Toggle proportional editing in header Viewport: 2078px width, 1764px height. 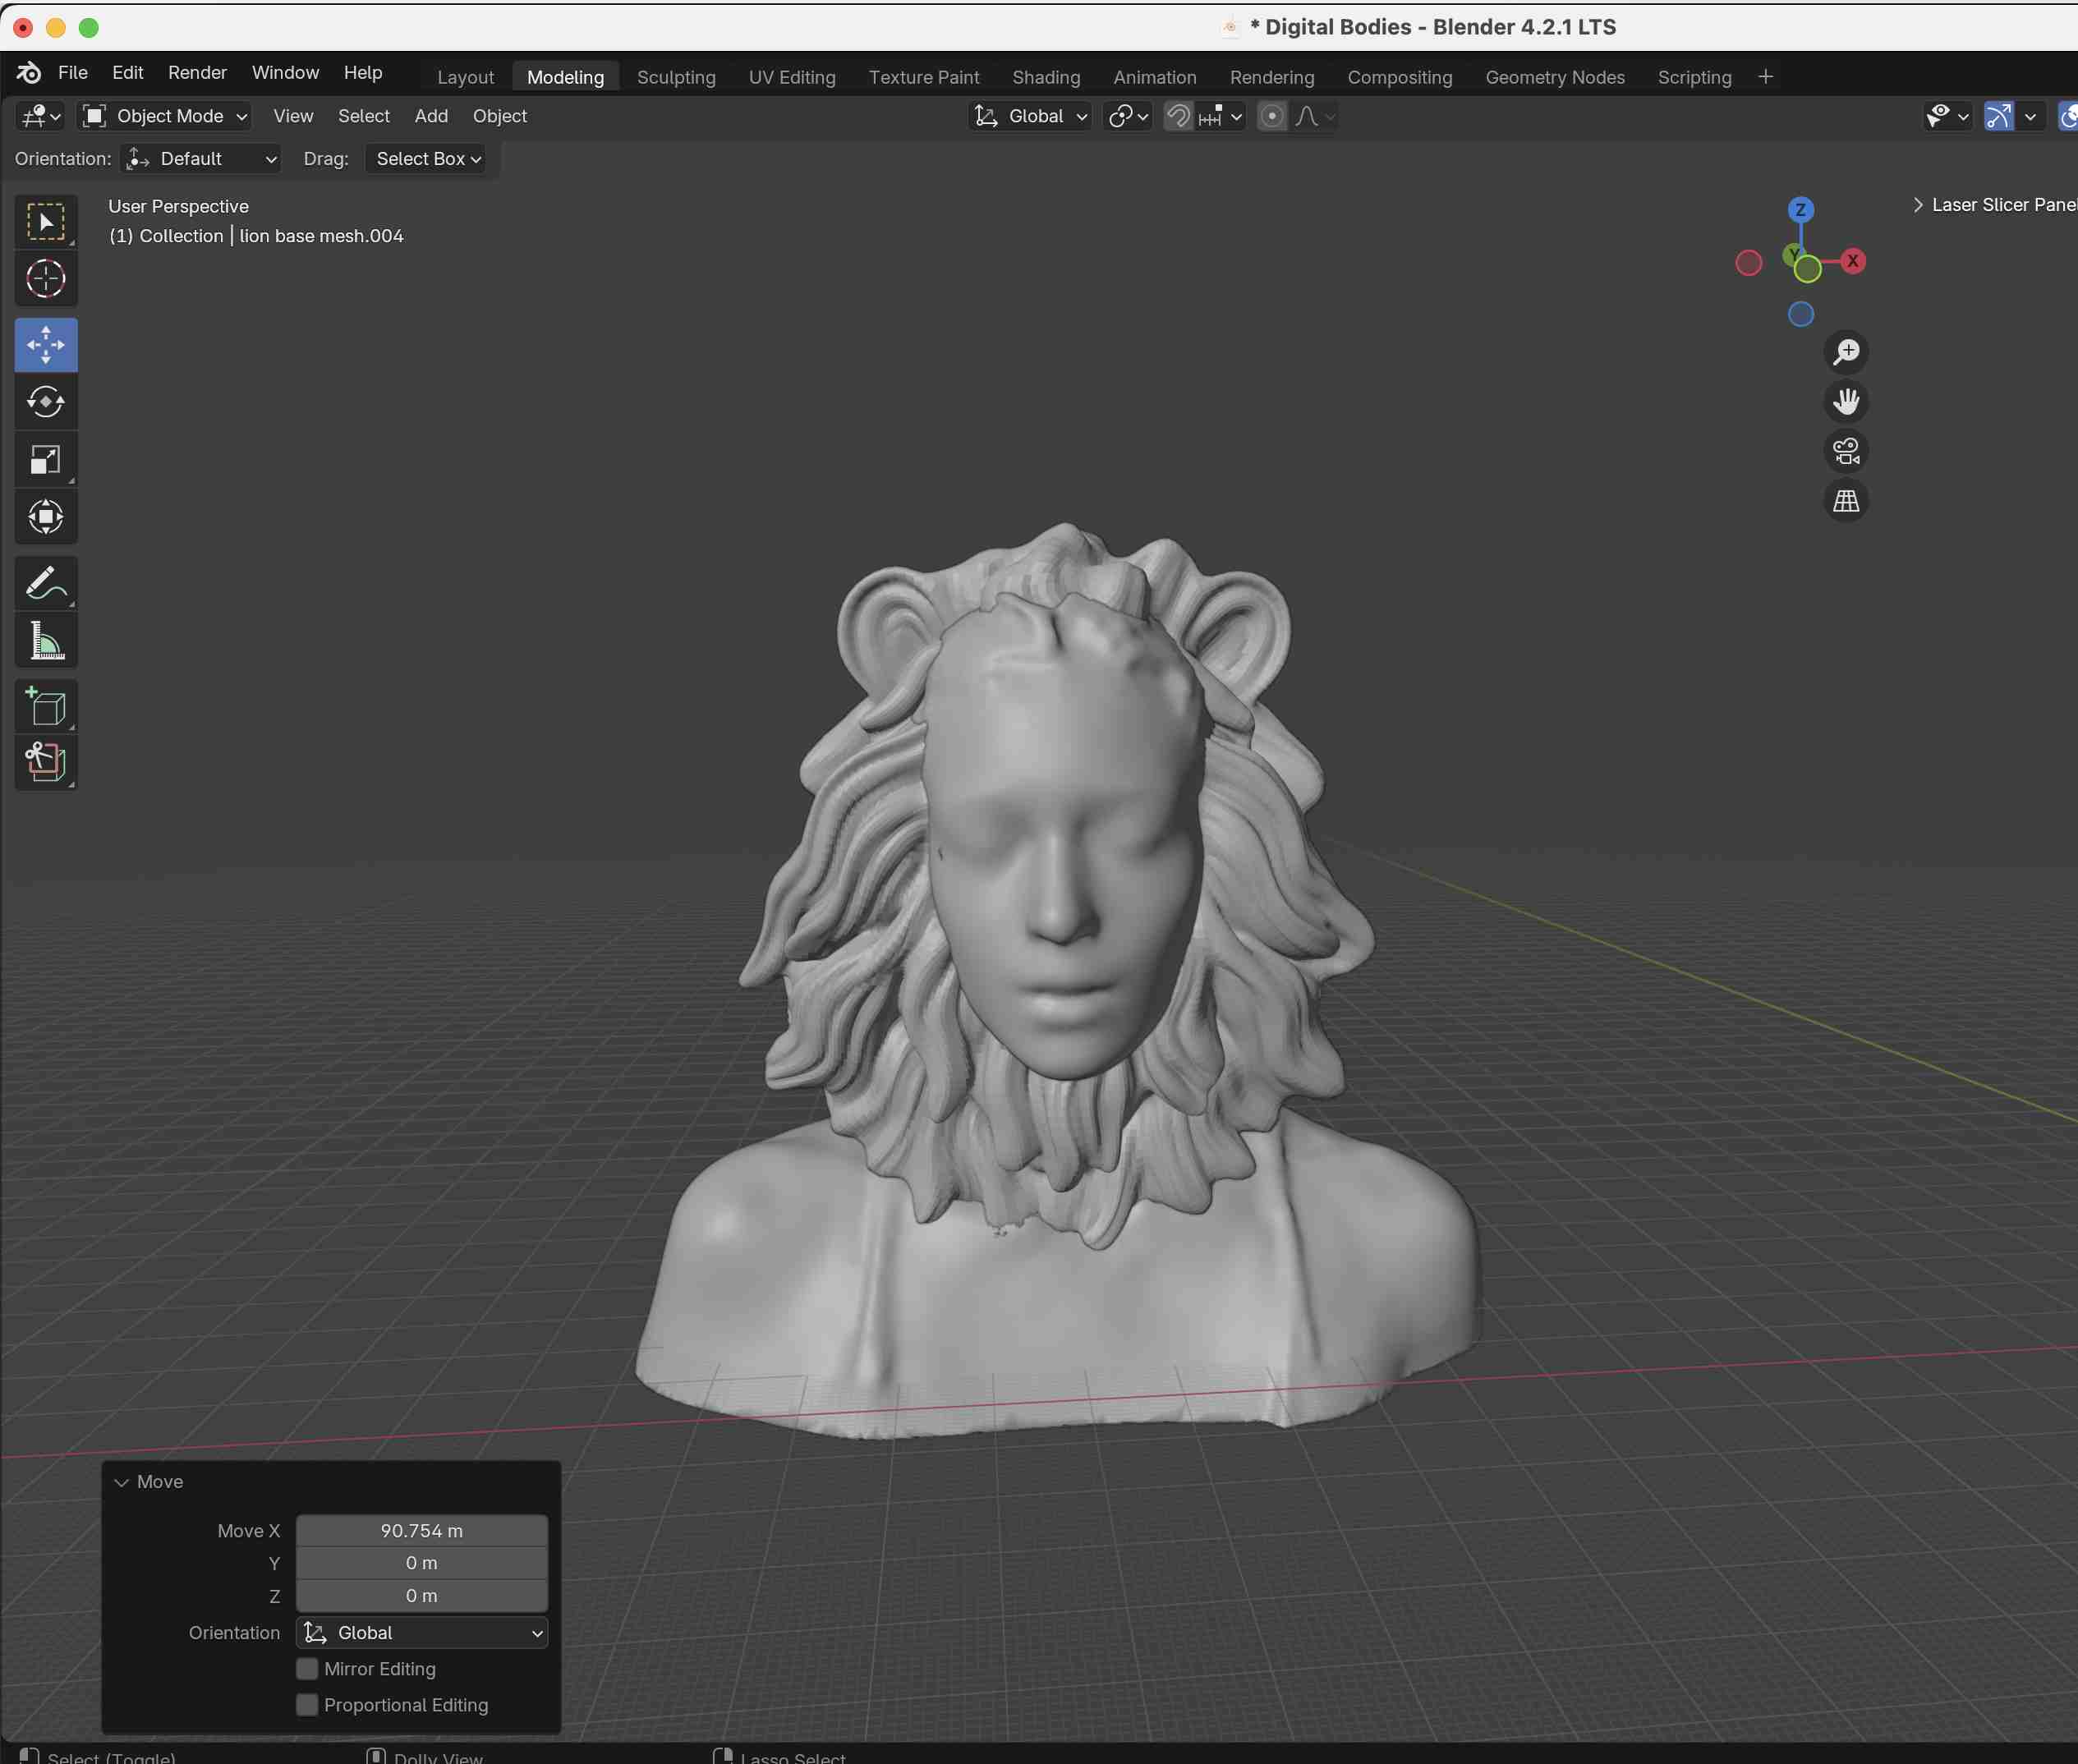(1272, 116)
